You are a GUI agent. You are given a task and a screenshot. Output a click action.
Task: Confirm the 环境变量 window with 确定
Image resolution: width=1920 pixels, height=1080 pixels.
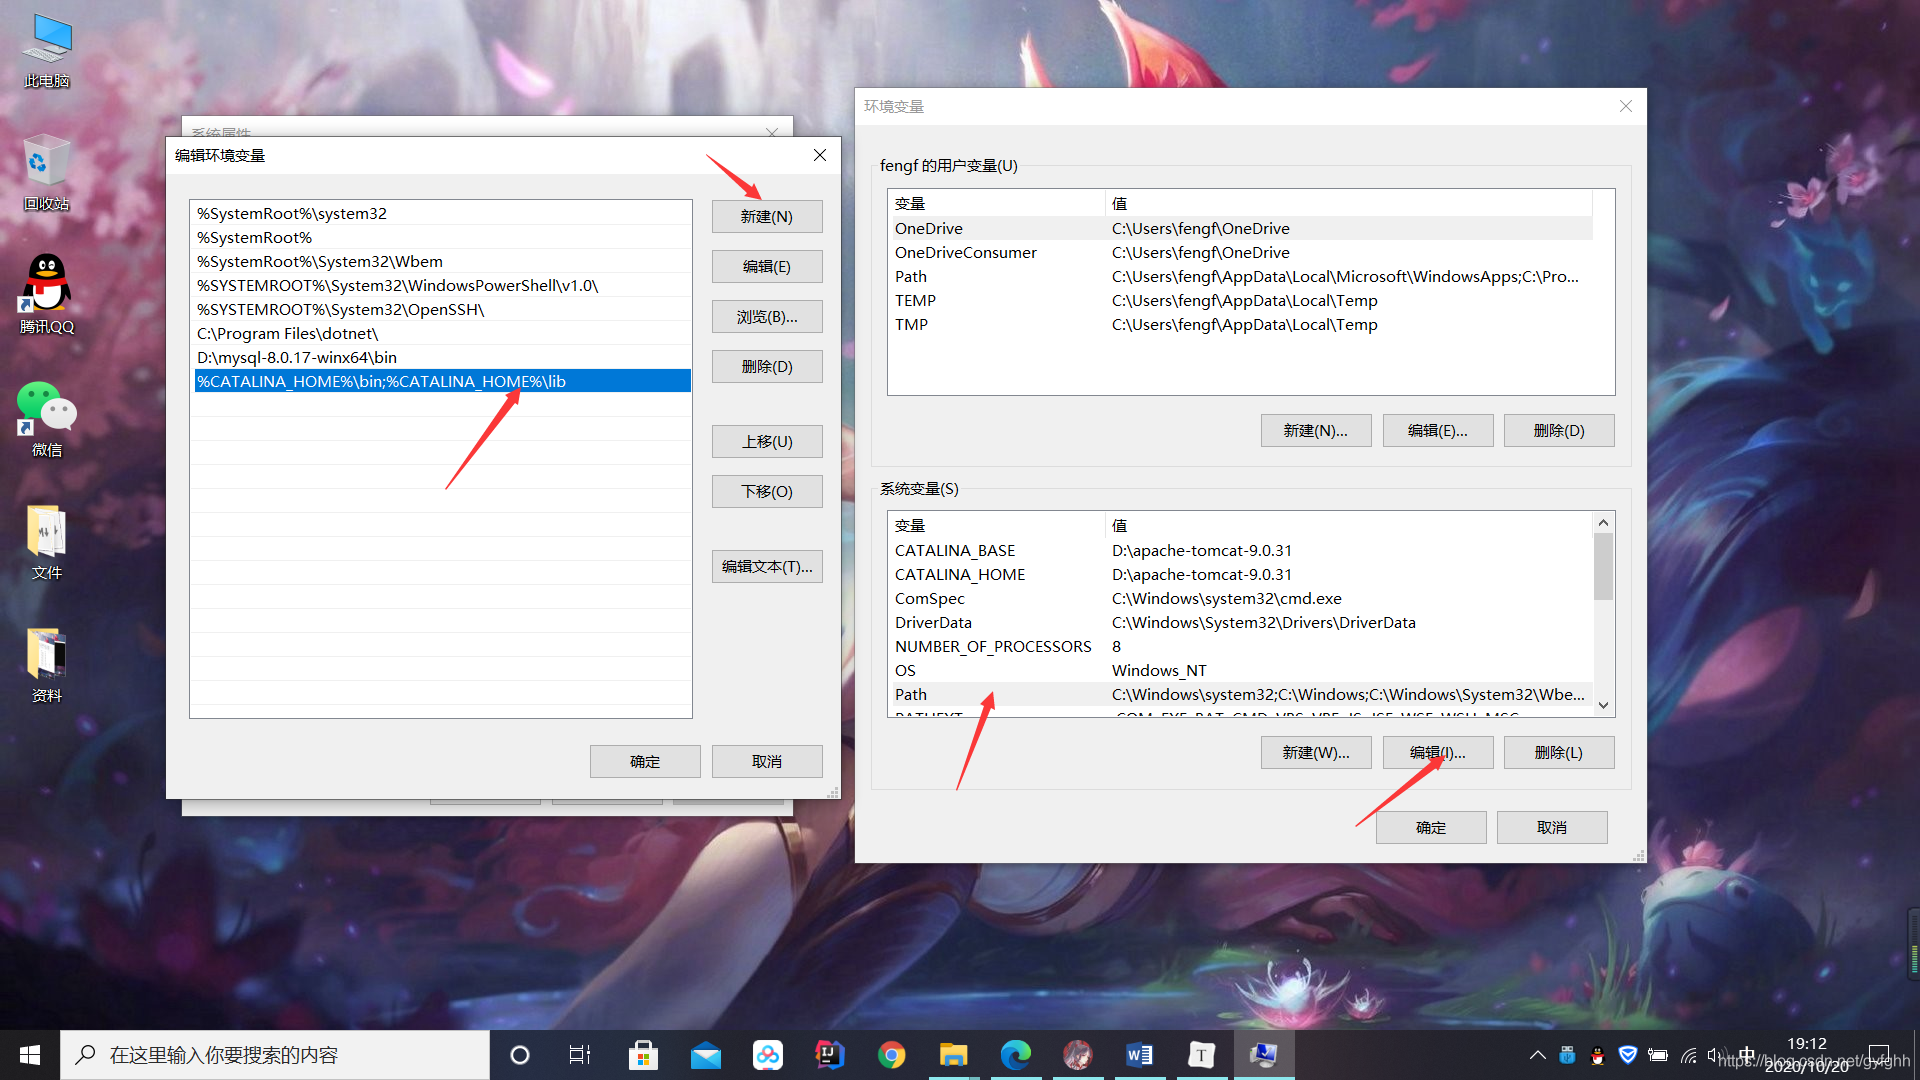point(1431,828)
